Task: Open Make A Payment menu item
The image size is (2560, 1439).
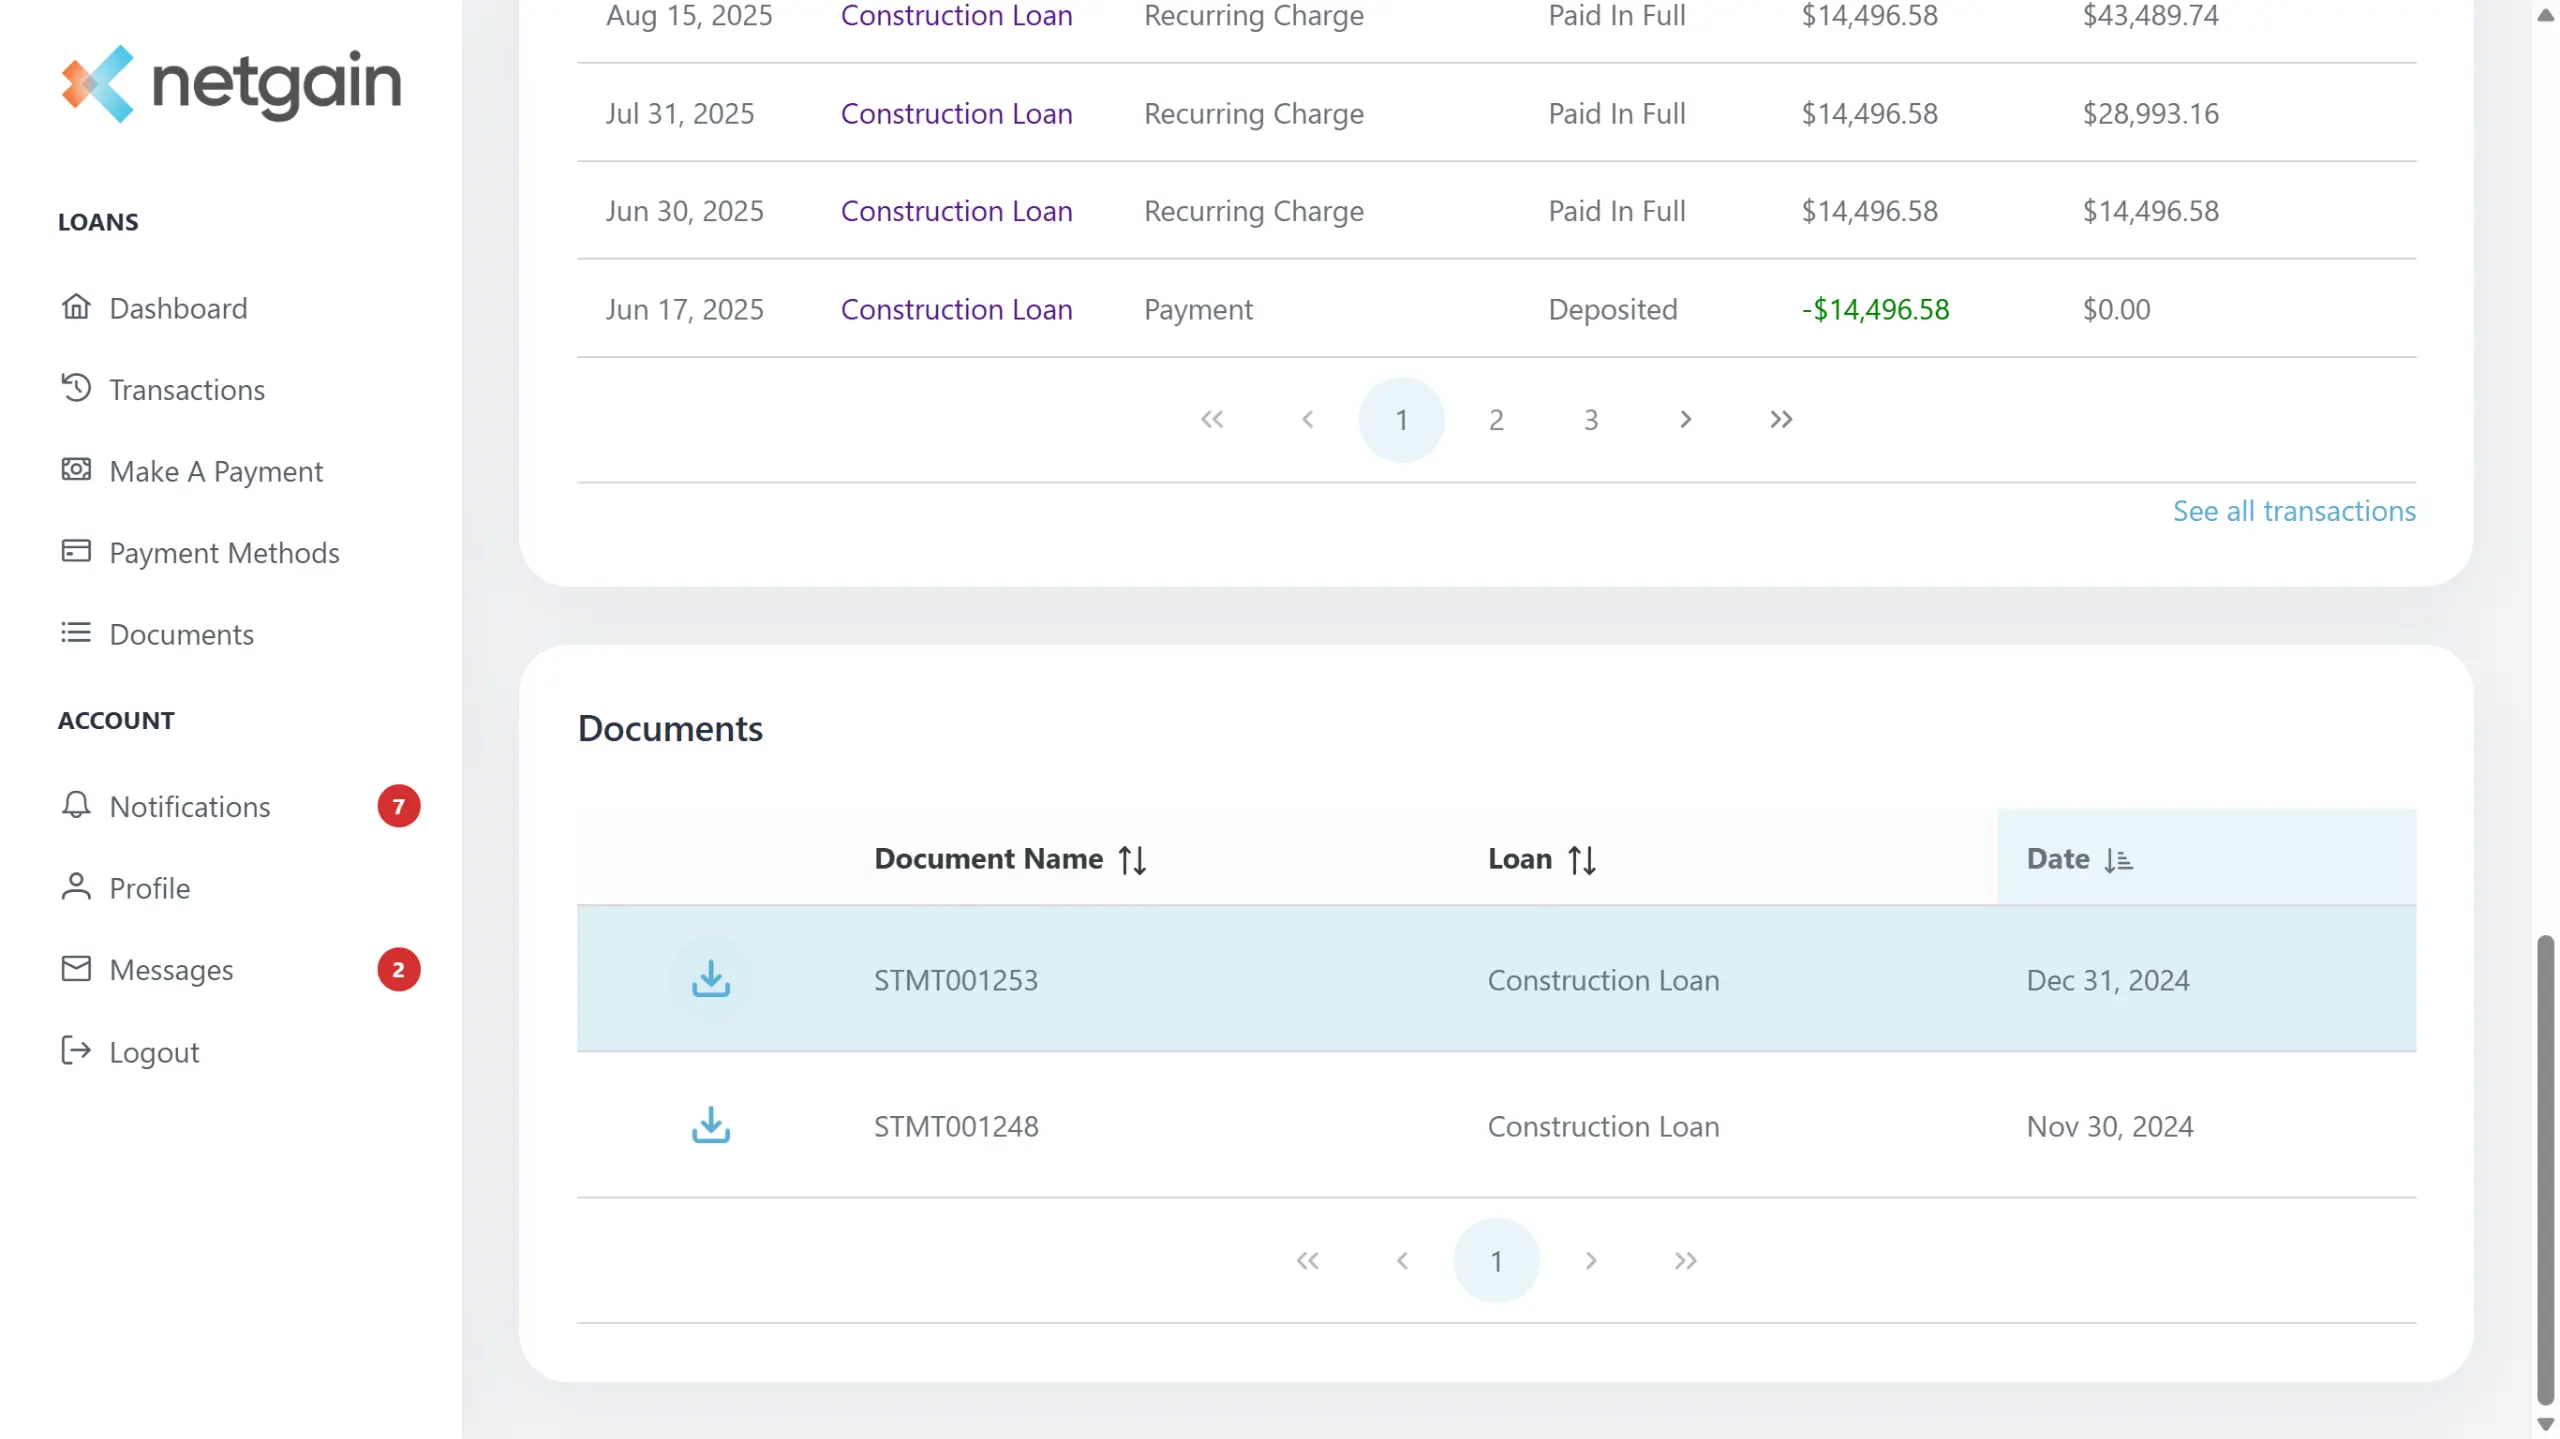Action: (x=215, y=471)
